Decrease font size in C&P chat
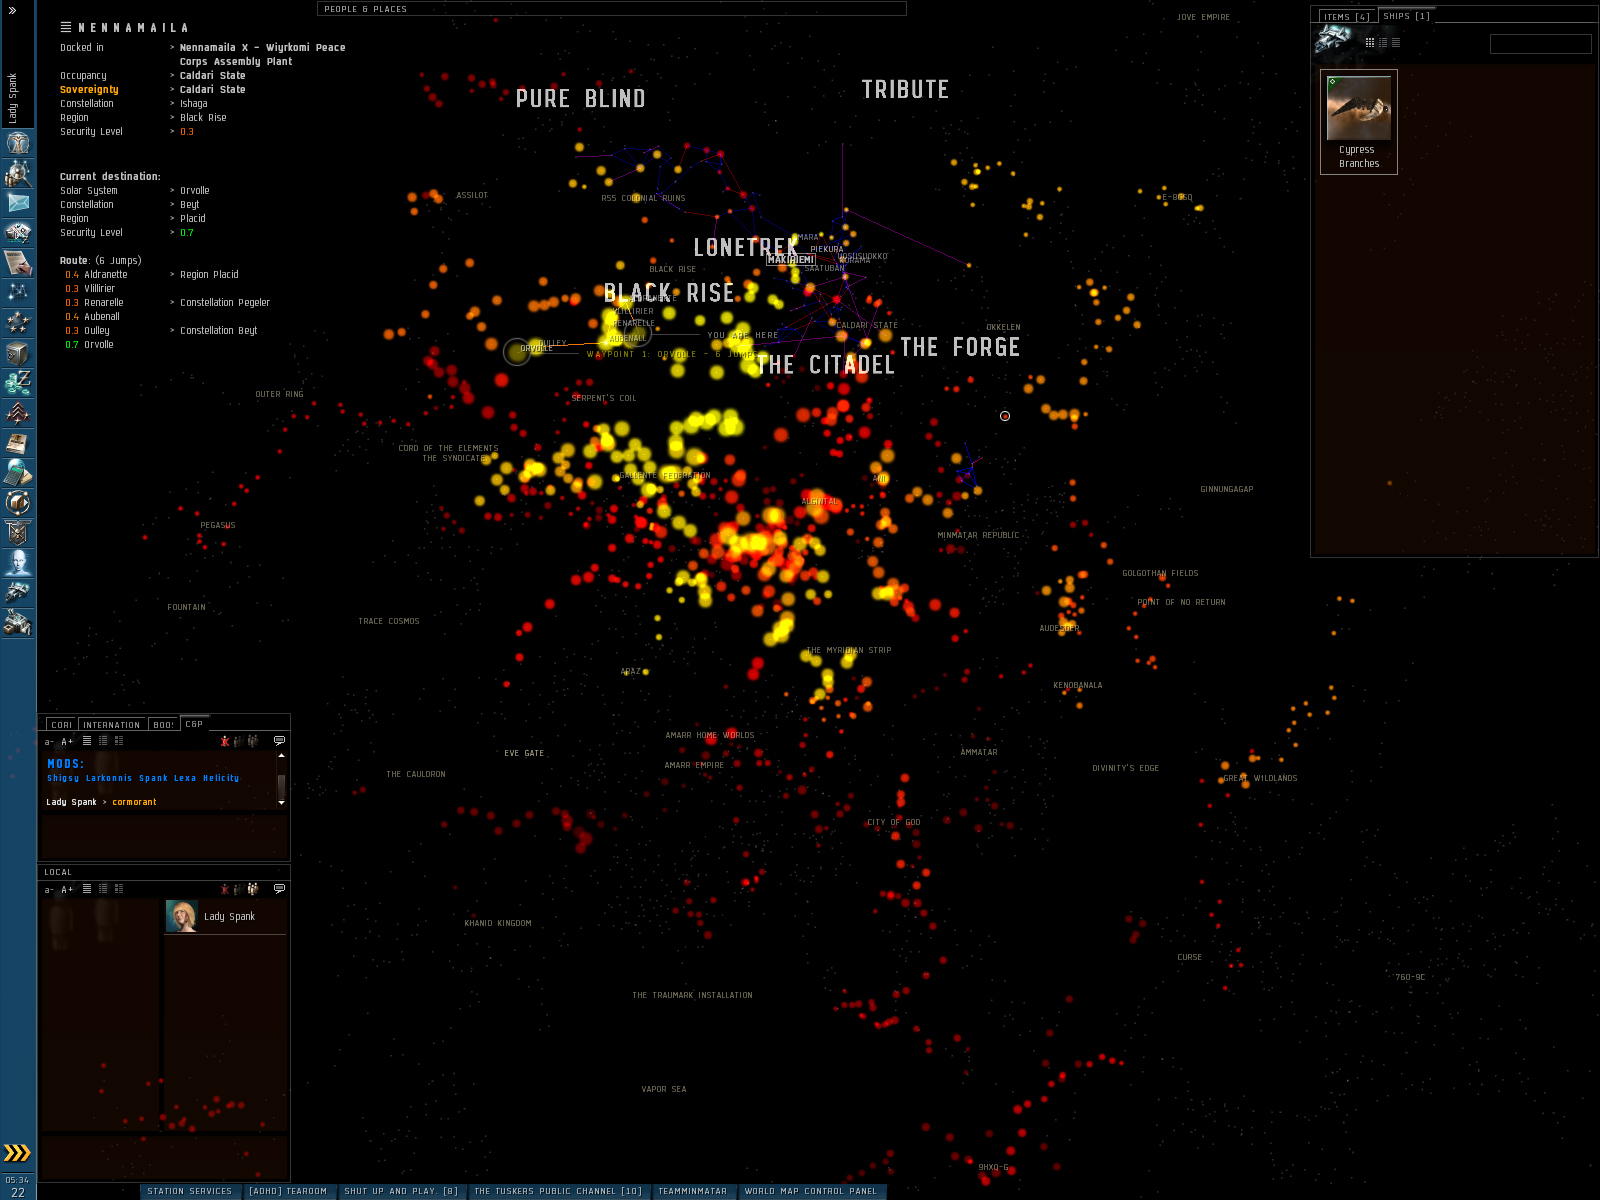The width and height of the screenshot is (1600, 1200). click(49, 742)
